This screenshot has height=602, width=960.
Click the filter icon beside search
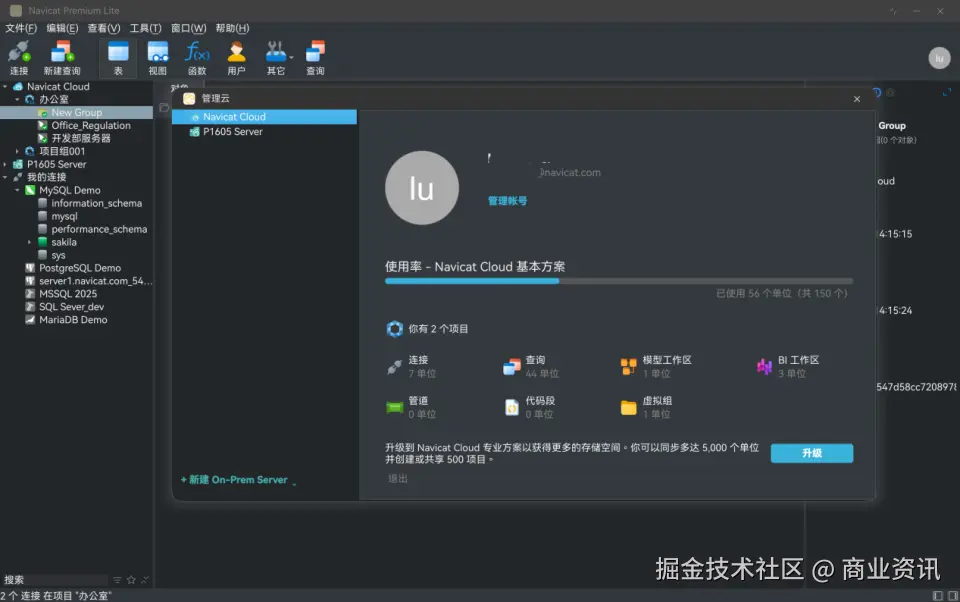(x=117, y=580)
